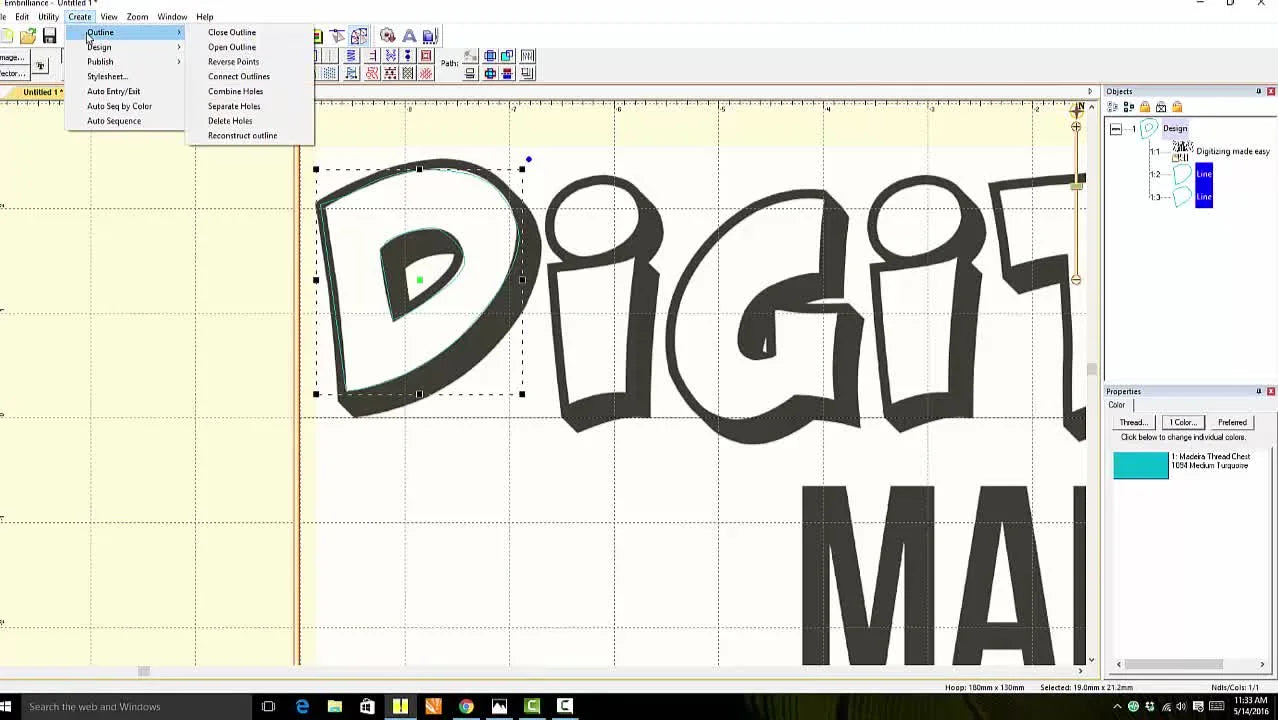Choose the blue zigzag stitch type icon
This screenshot has width=1278, height=720.
pos(352,55)
